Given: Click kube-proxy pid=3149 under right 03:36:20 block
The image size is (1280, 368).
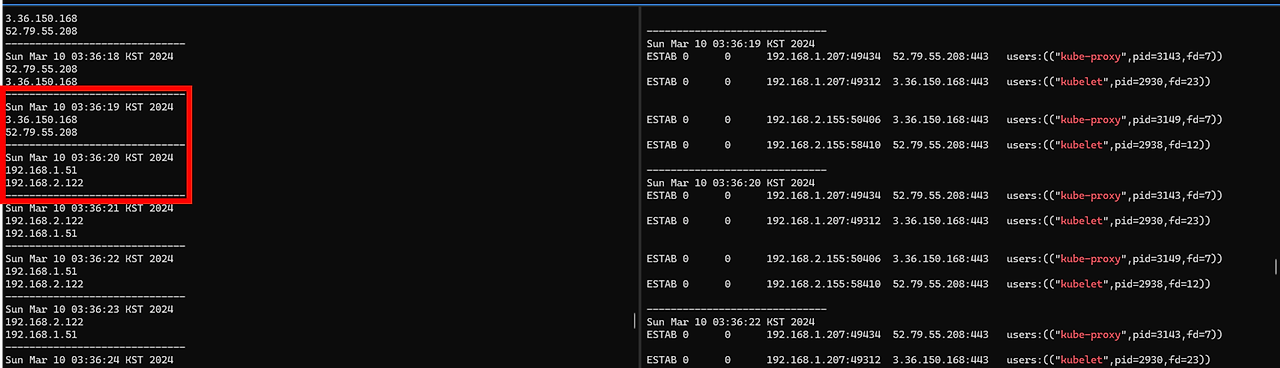Looking at the screenshot, I should (1114, 259).
